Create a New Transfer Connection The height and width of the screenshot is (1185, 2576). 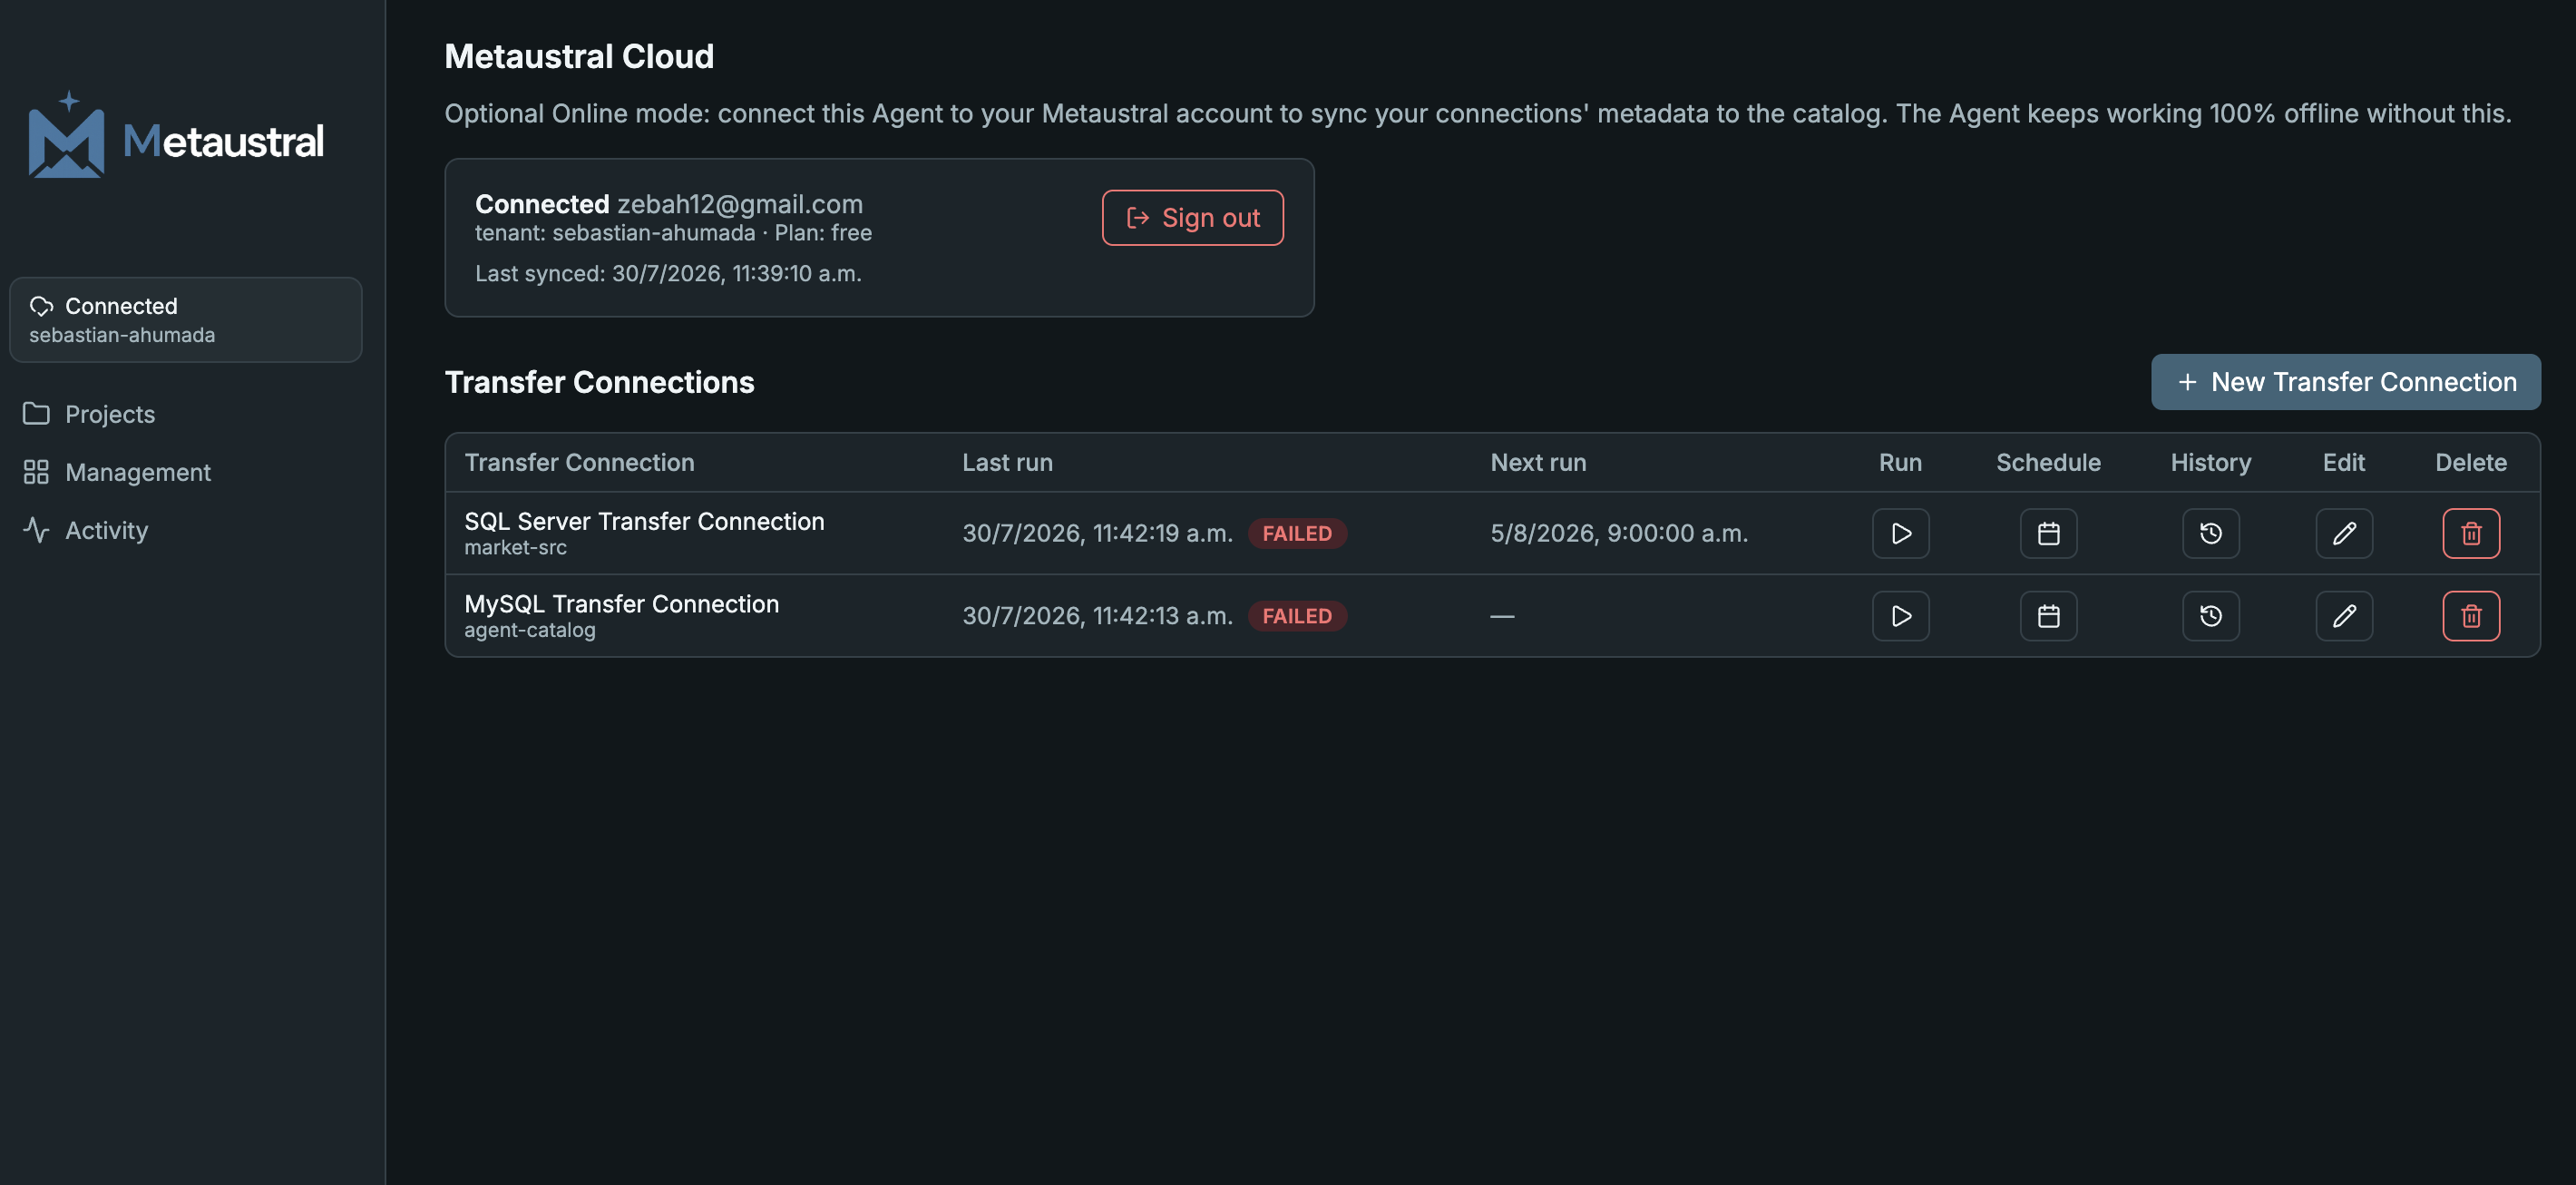pyautogui.click(x=2345, y=382)
